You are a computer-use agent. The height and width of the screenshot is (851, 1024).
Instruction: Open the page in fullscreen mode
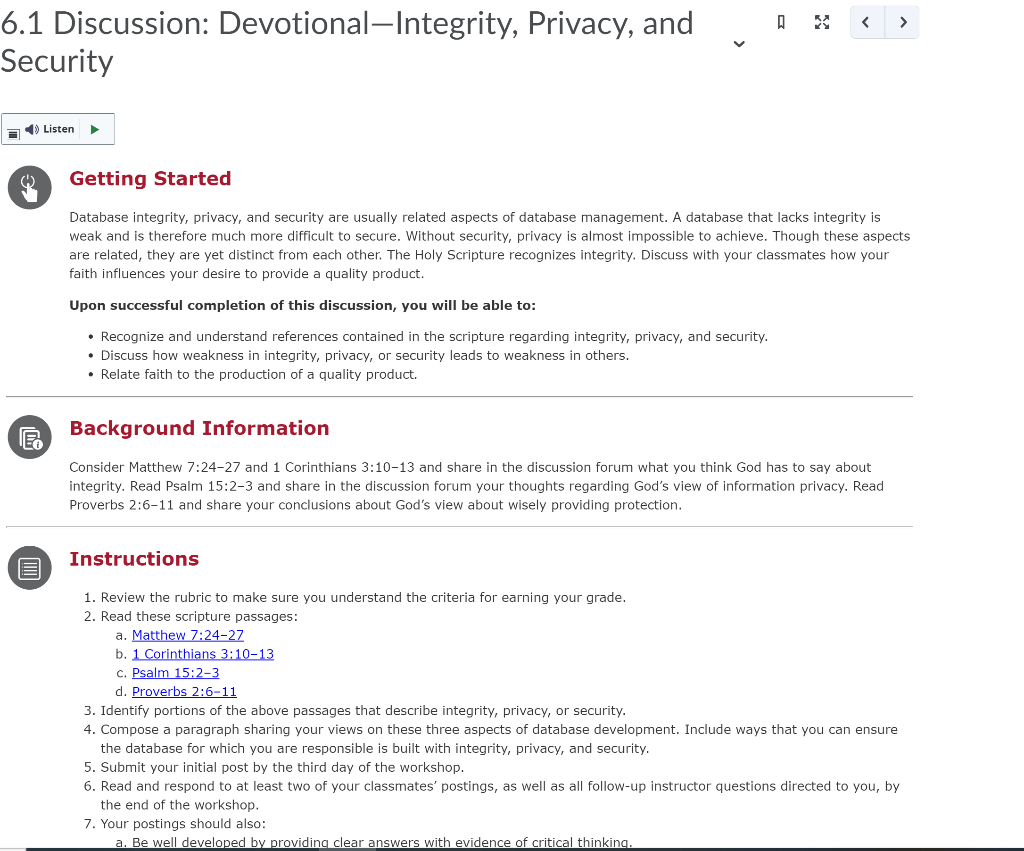click(822, 23)
